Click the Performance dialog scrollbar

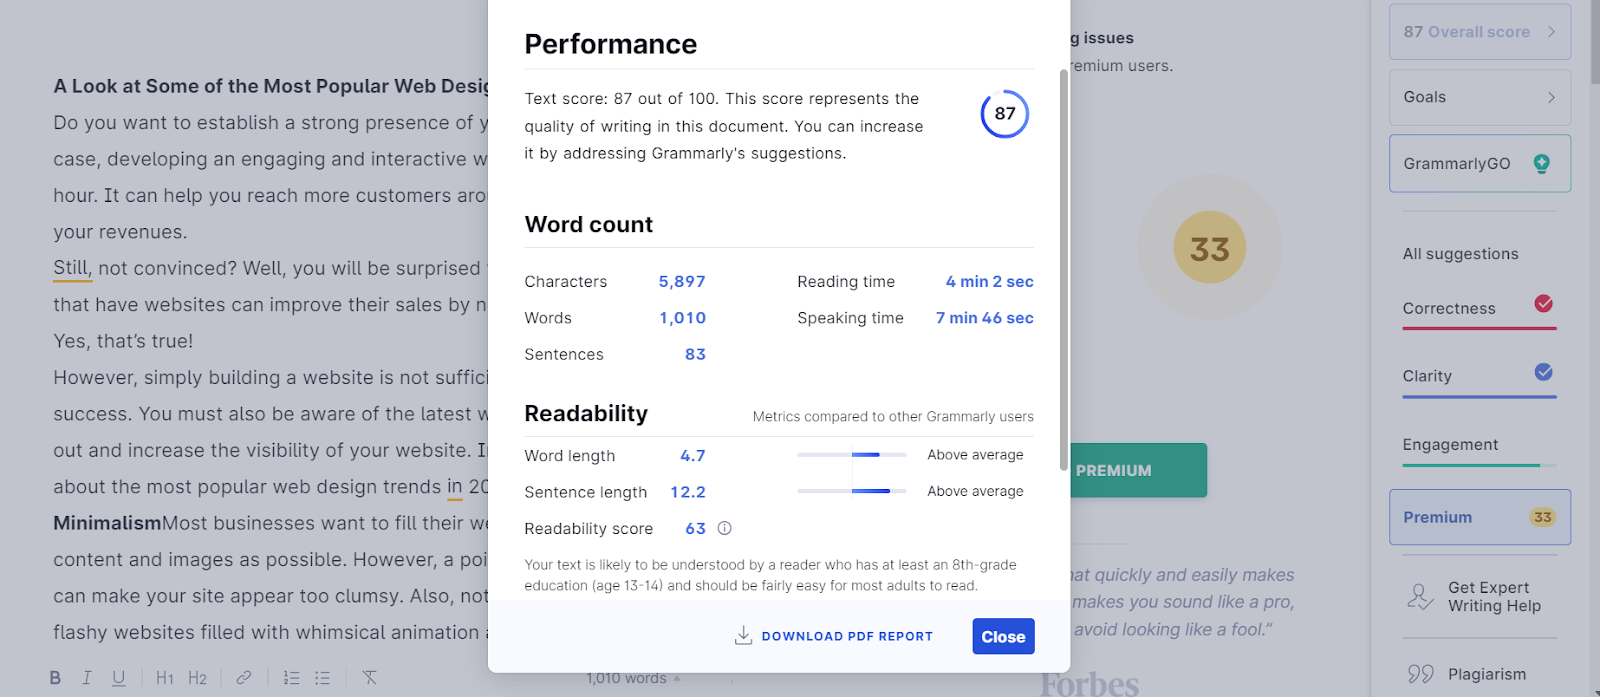coord(1063,270)
